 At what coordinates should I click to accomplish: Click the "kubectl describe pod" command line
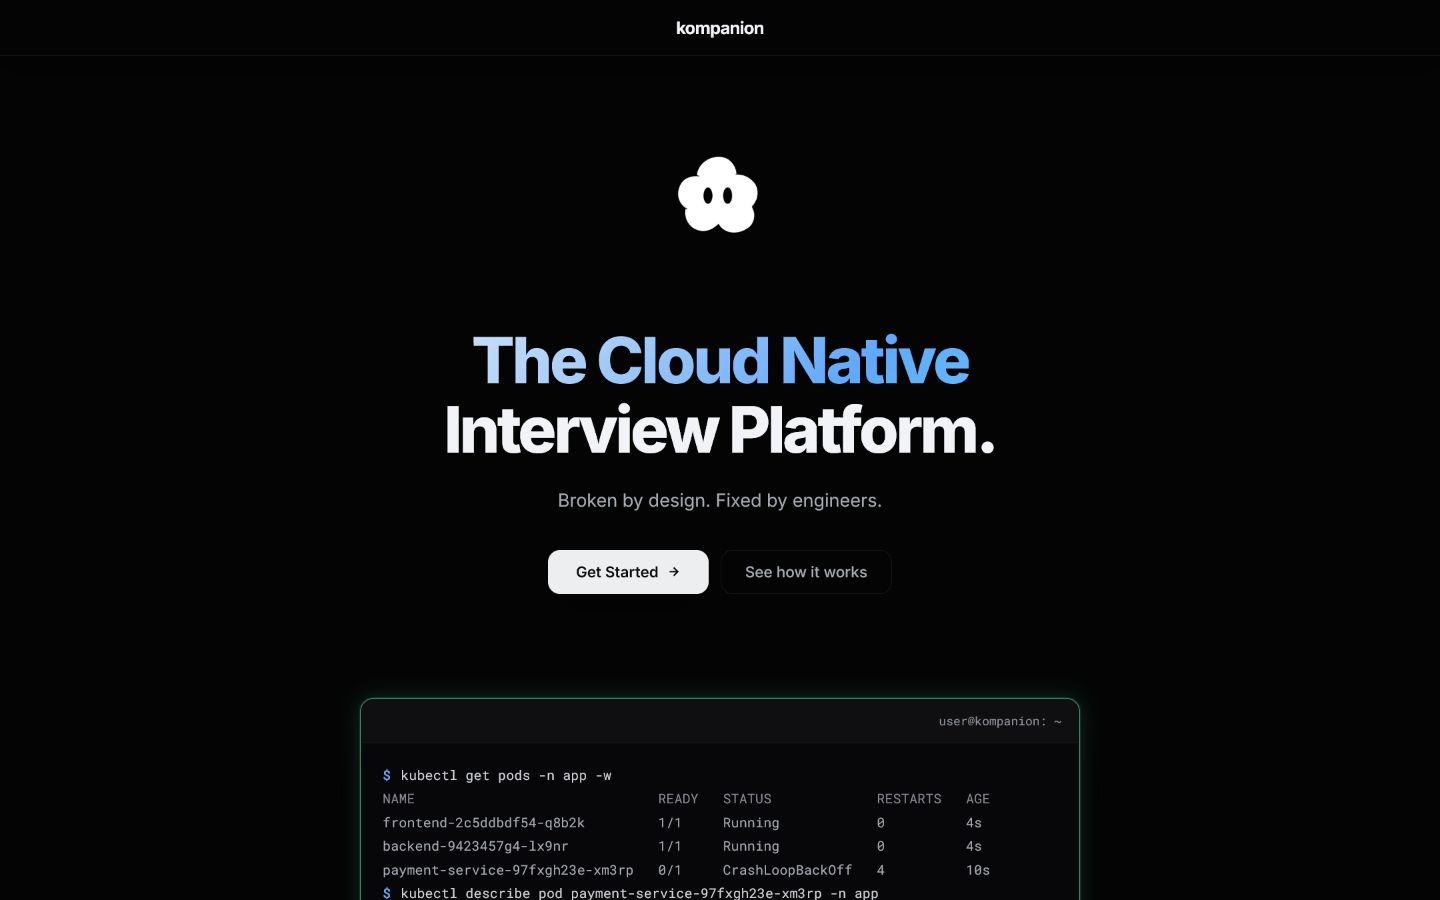coord(639,893)
